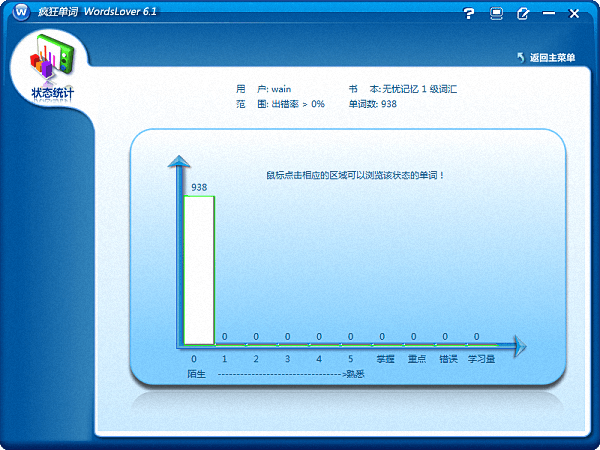Select level 3 region on the chart axis

(x=287, y=358)
